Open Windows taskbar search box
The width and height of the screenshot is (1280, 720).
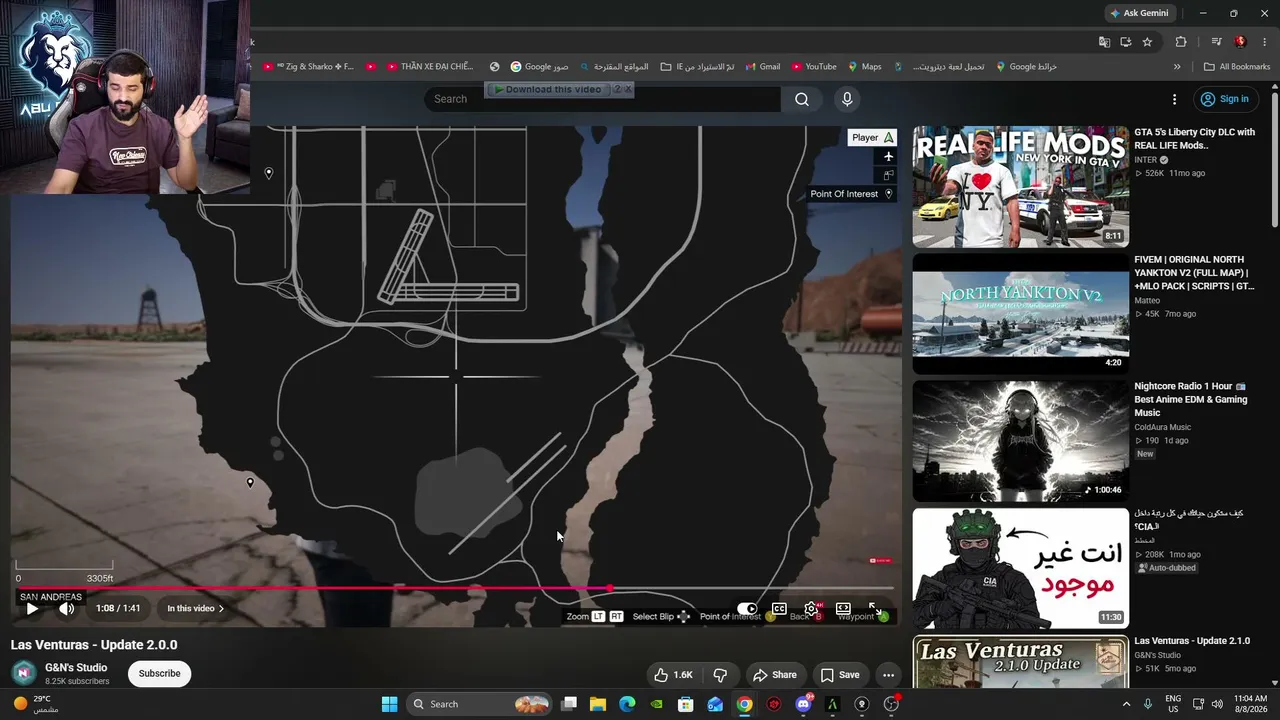tap(480, 704)
